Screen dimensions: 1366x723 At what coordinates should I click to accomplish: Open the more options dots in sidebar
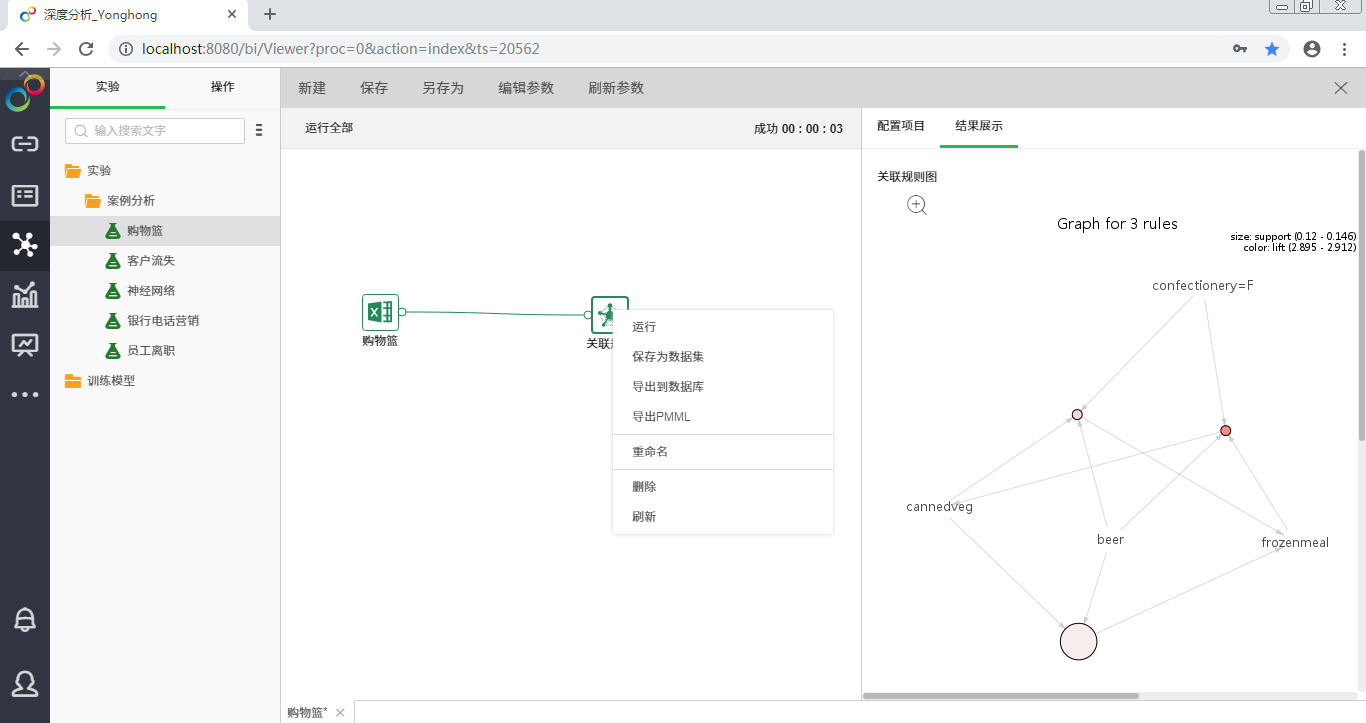coord(24,395)
